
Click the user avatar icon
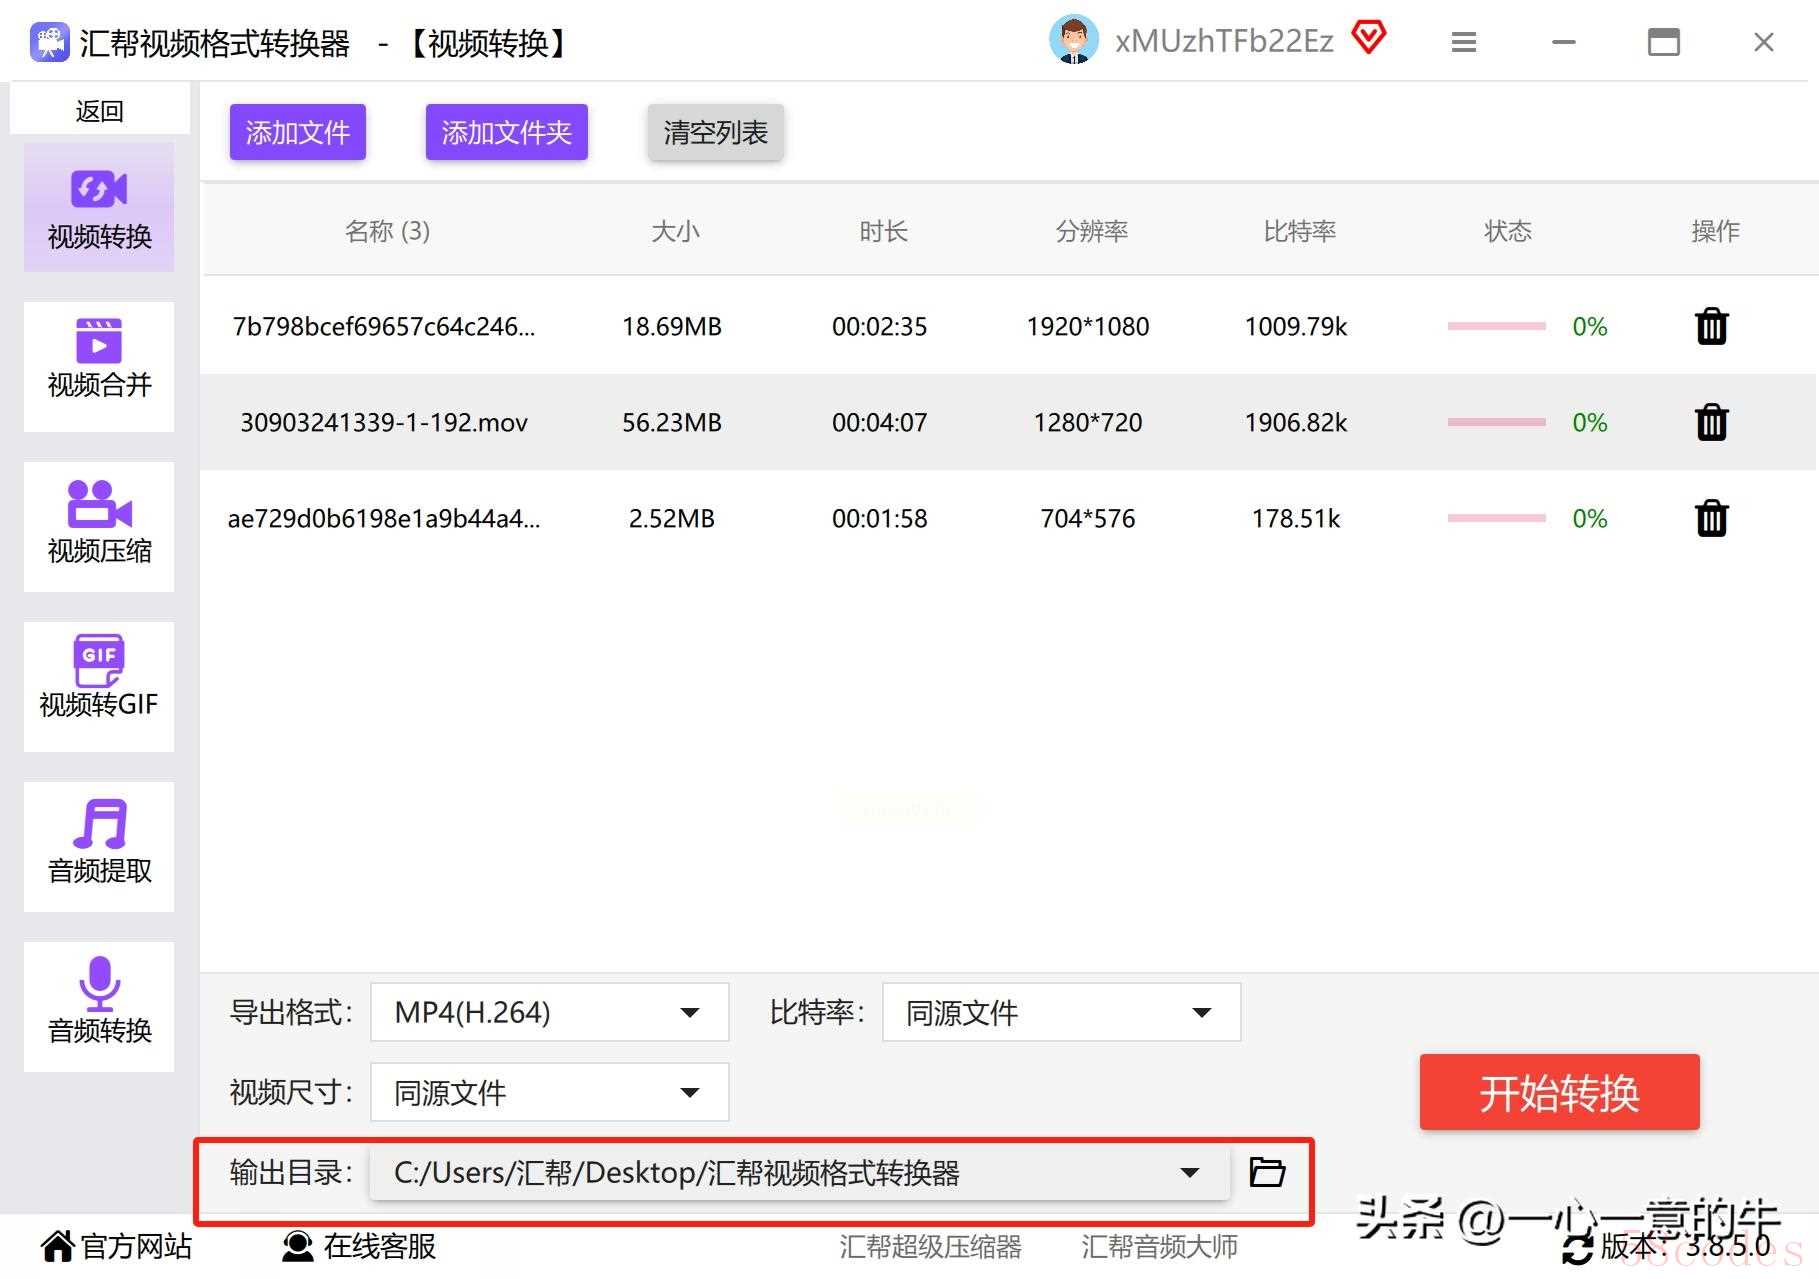(1074, 40)
